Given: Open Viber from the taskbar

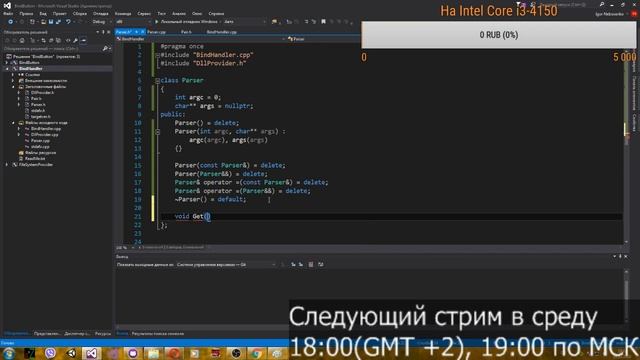Looking at the screenshot, I should click(x=50, y=353).
